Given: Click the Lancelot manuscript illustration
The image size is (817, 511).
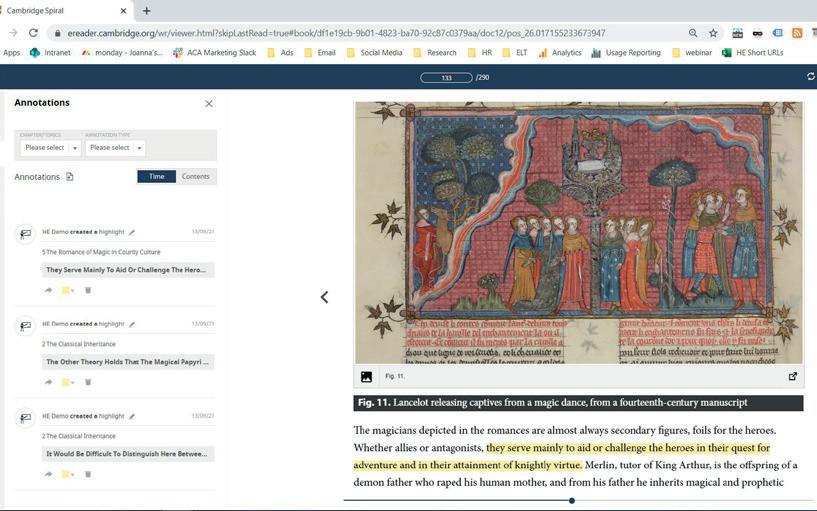Looking at the screenshot, I should point(579,232).
